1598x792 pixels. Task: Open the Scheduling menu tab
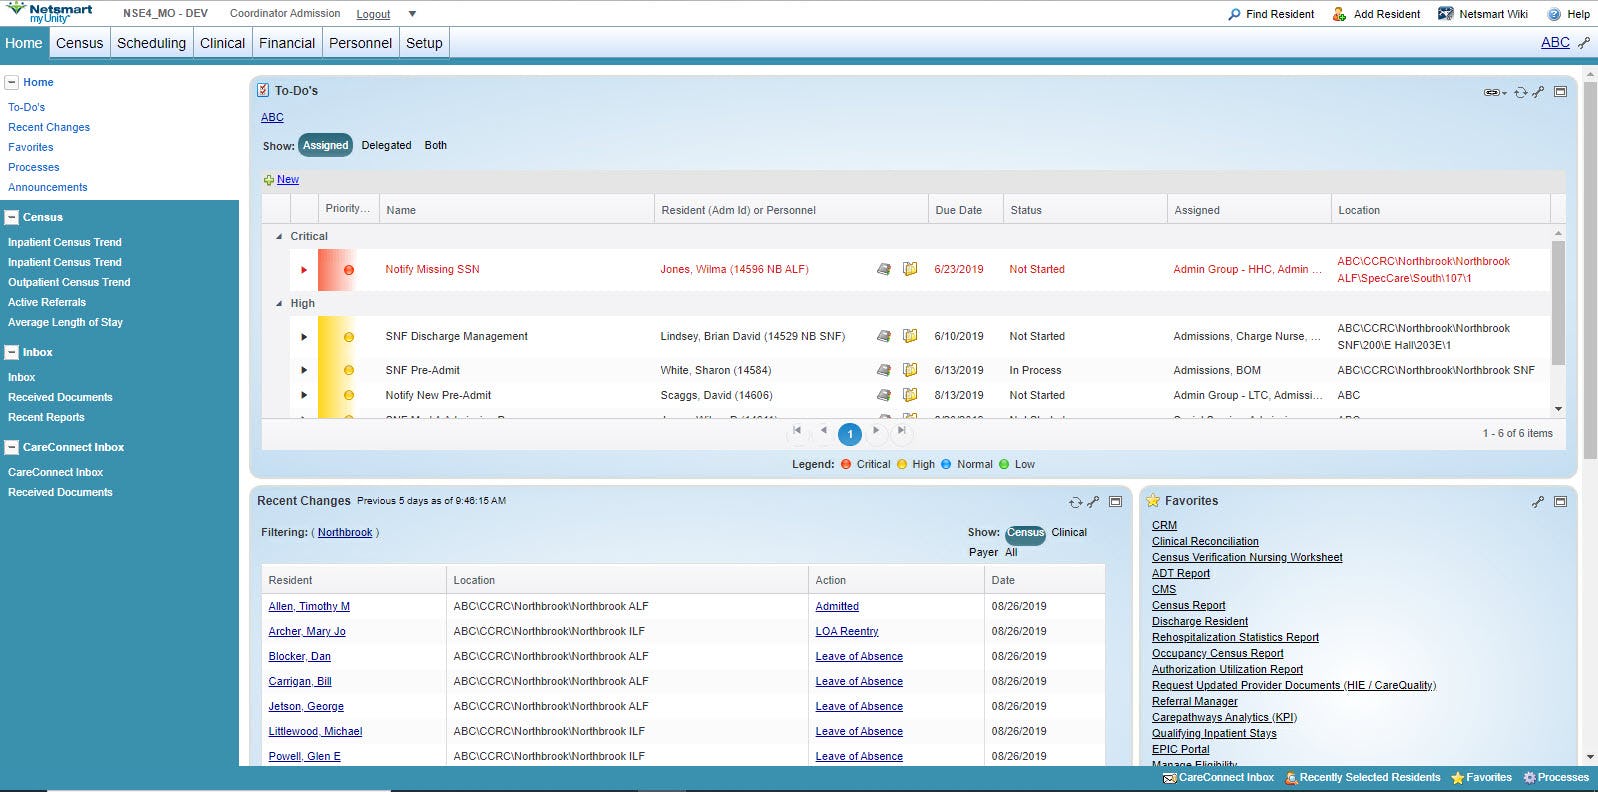[x=151, y=43]
